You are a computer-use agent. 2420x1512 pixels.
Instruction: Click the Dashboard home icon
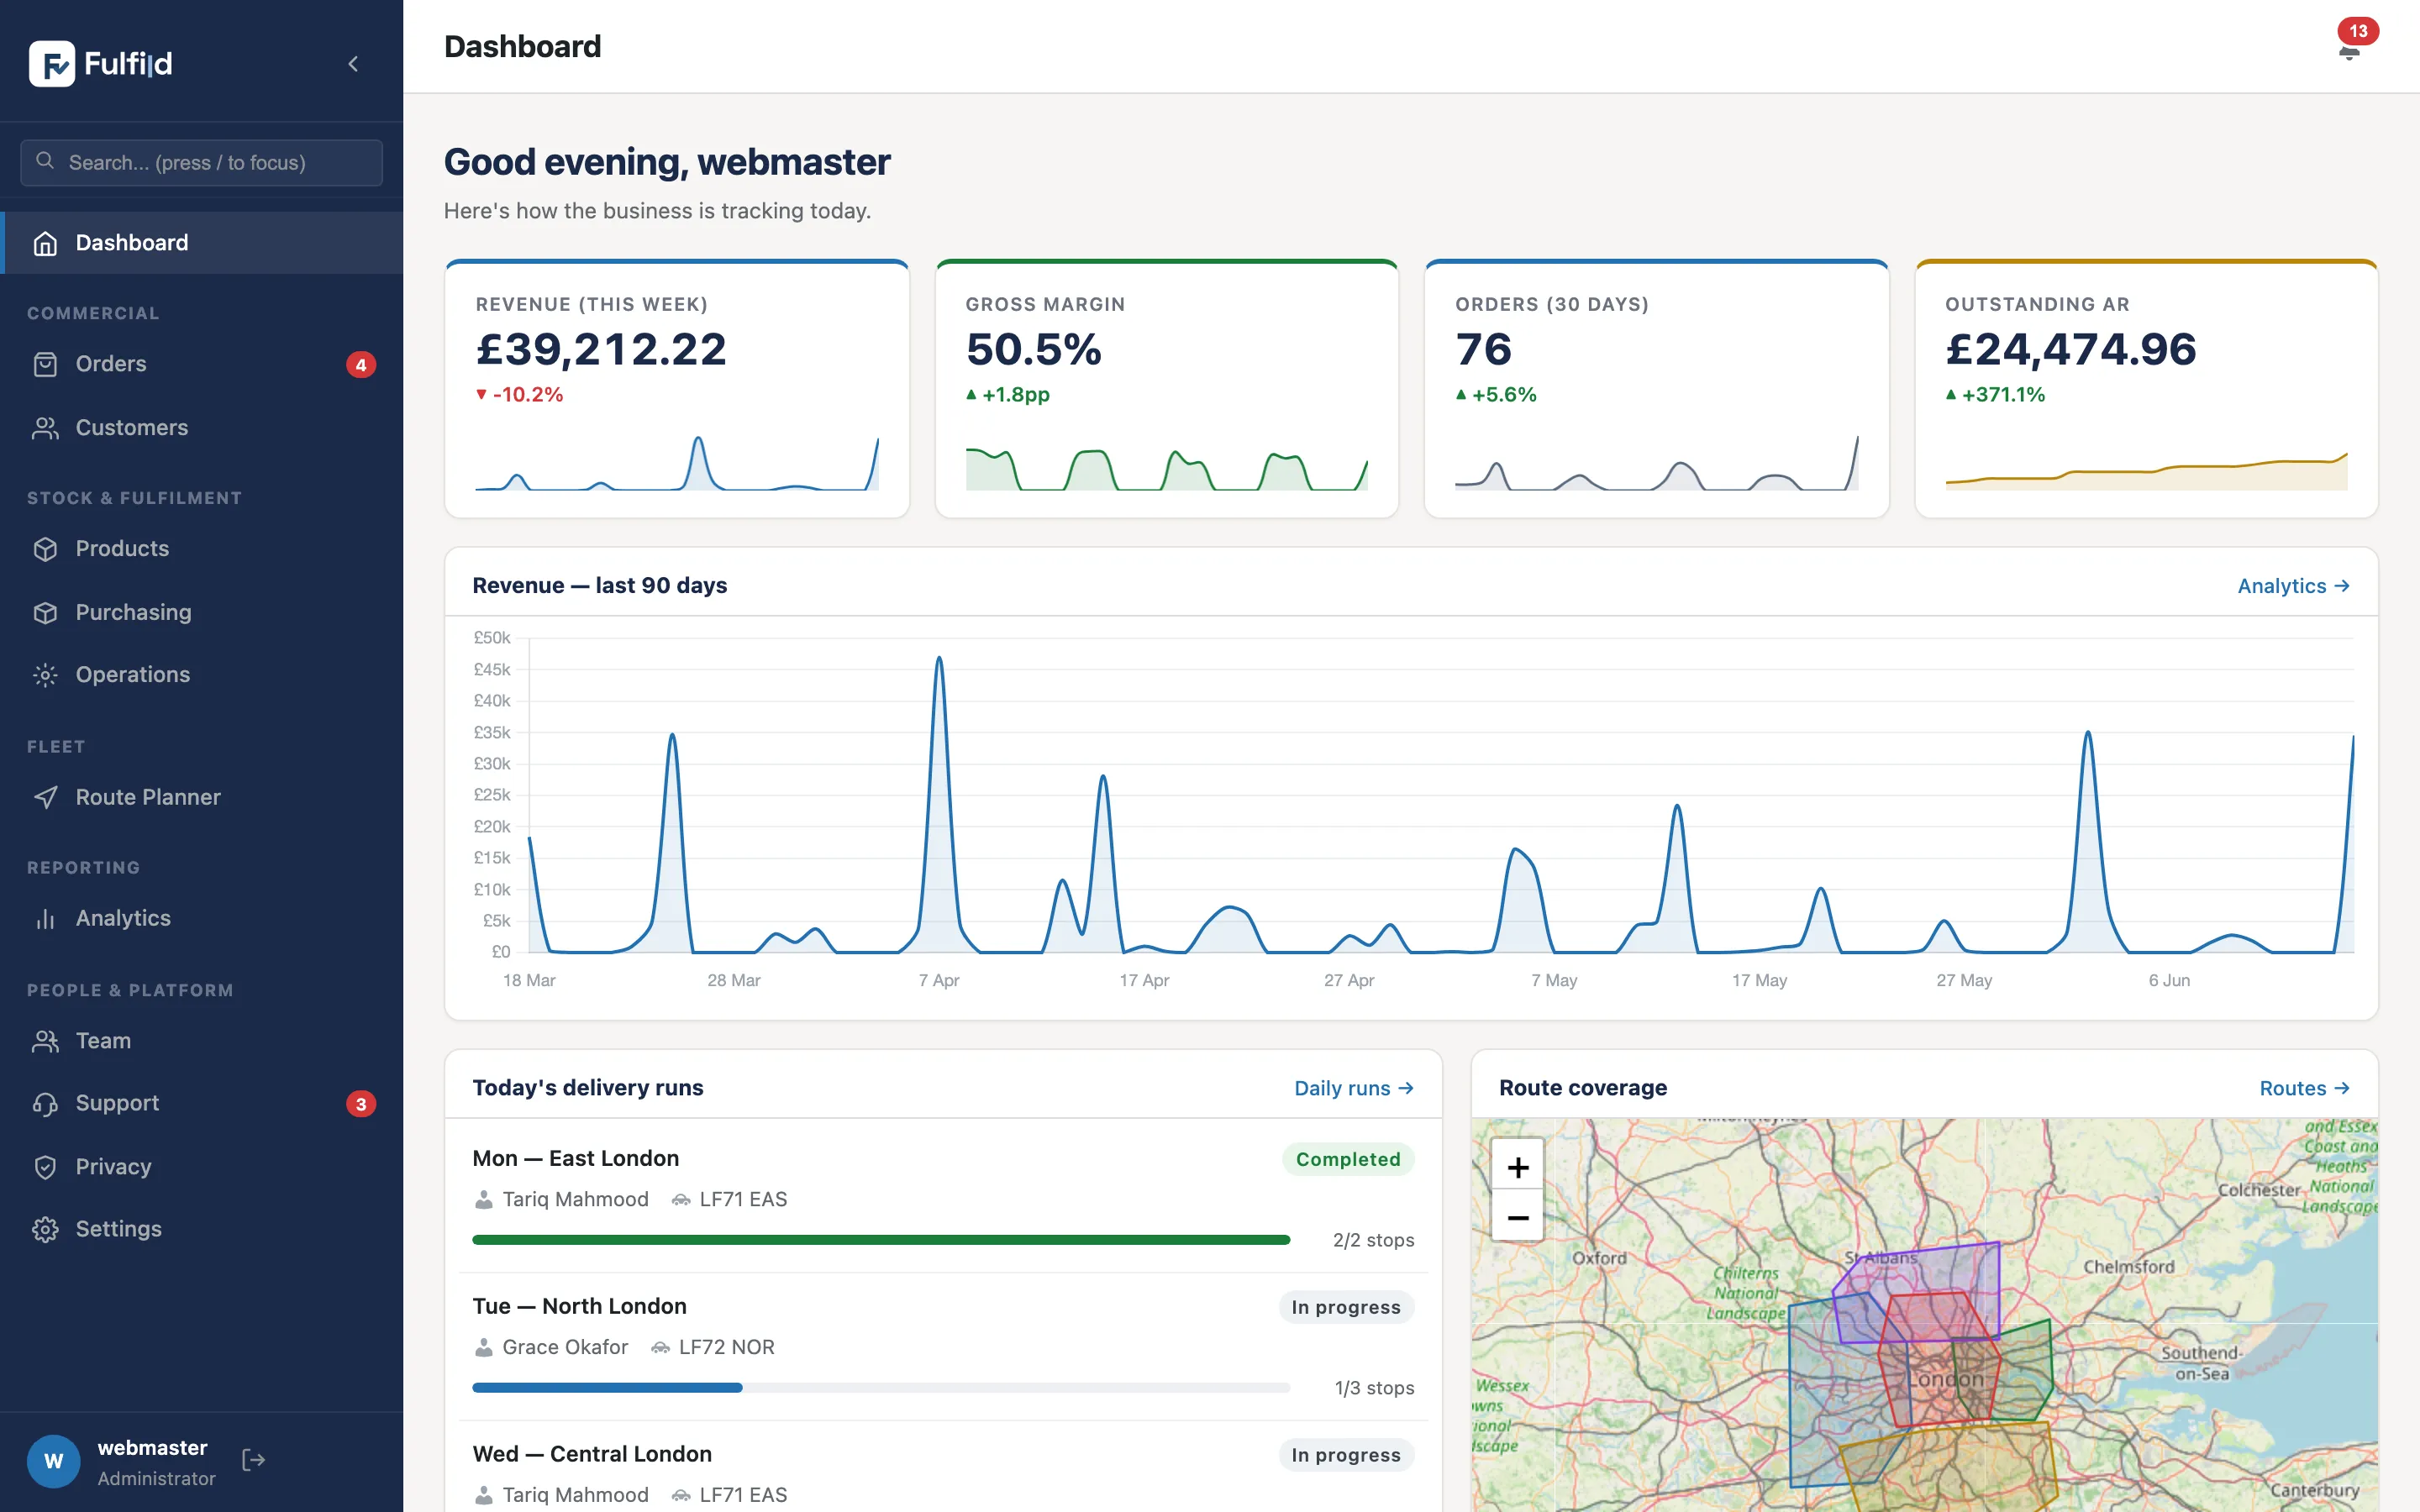pos(45,243)
